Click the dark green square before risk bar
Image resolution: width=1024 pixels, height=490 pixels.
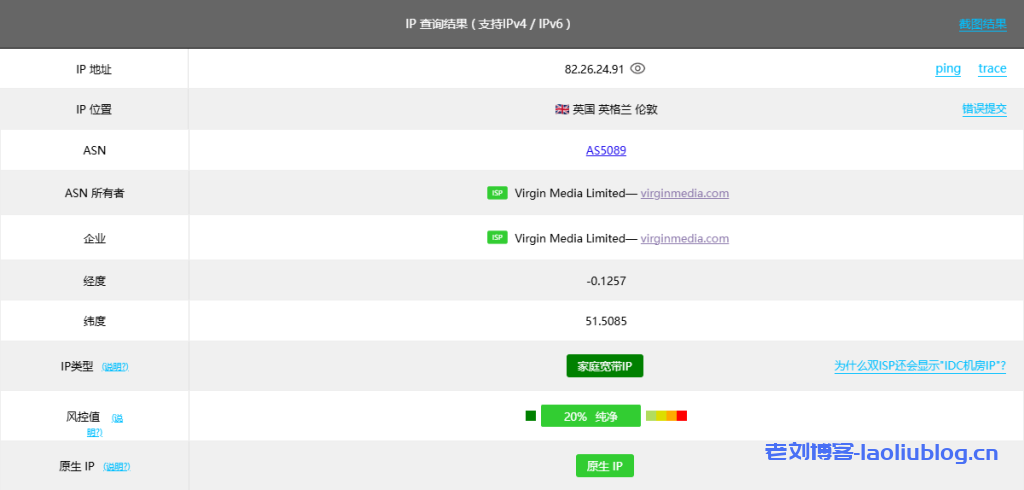click(x=531, y=416)
